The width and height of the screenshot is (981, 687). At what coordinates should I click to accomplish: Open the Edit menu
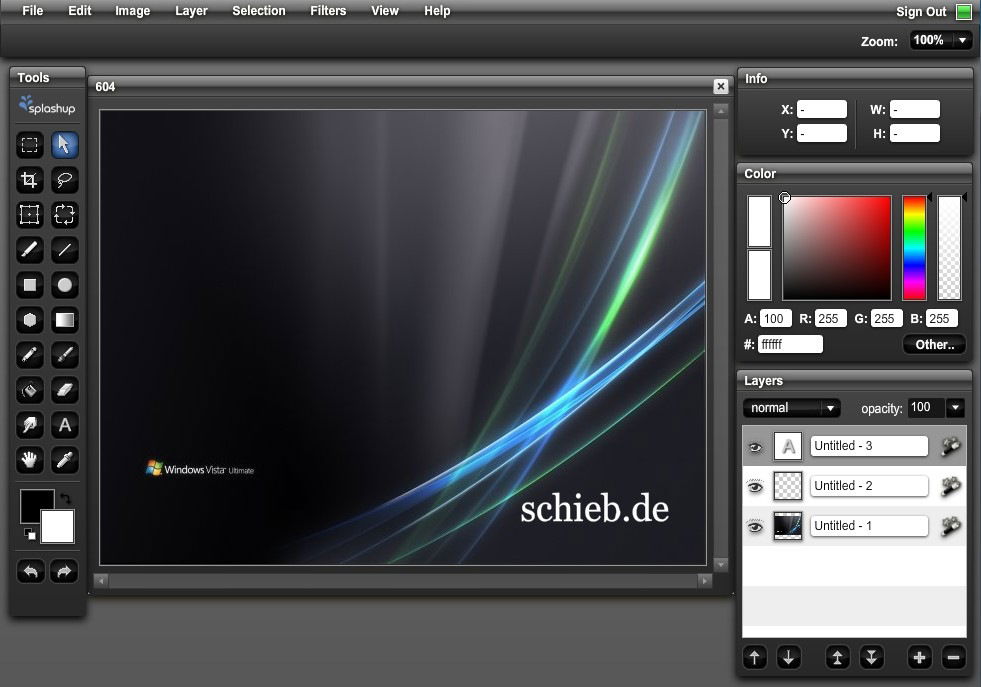coord(79,11)
